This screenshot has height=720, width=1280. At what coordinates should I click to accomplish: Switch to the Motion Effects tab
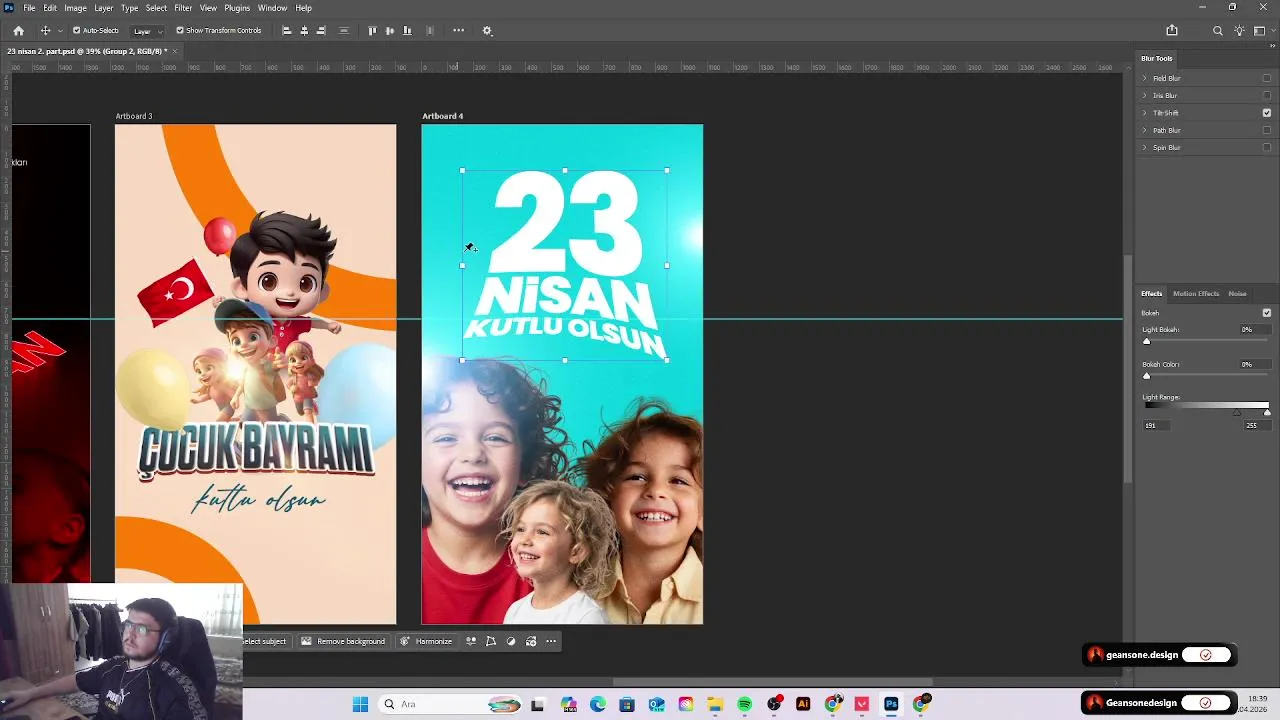tap(1195, 294)
